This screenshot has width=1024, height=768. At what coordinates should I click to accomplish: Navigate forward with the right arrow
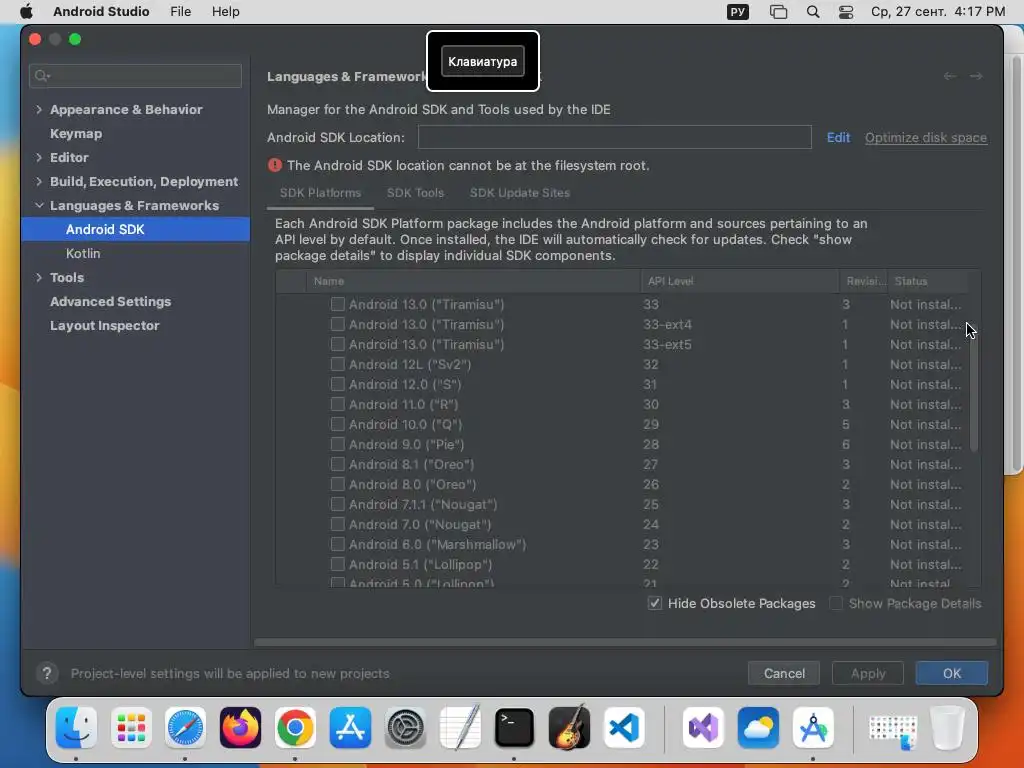point(976,76)
